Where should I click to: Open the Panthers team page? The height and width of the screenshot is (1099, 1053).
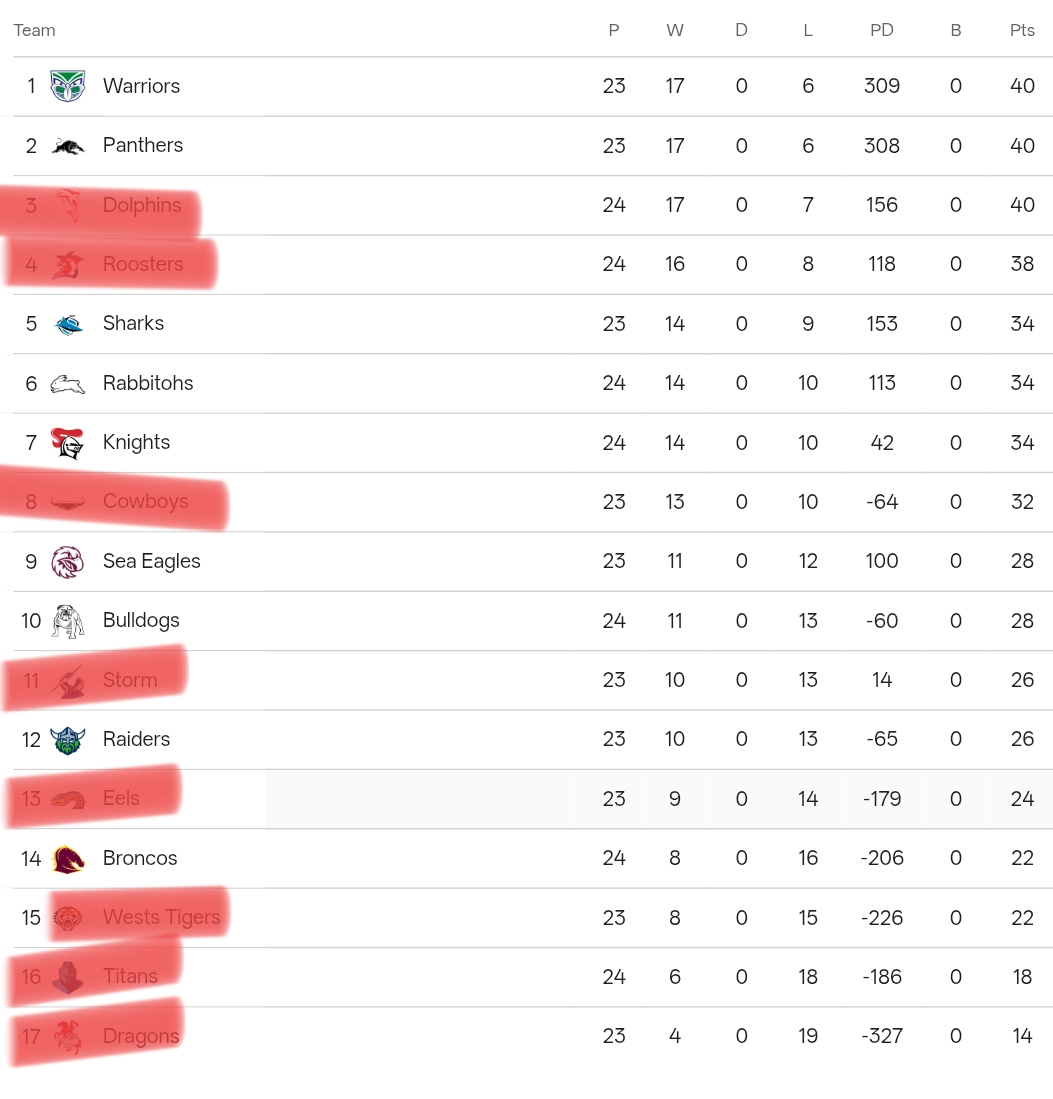click(x=143, y=145)
